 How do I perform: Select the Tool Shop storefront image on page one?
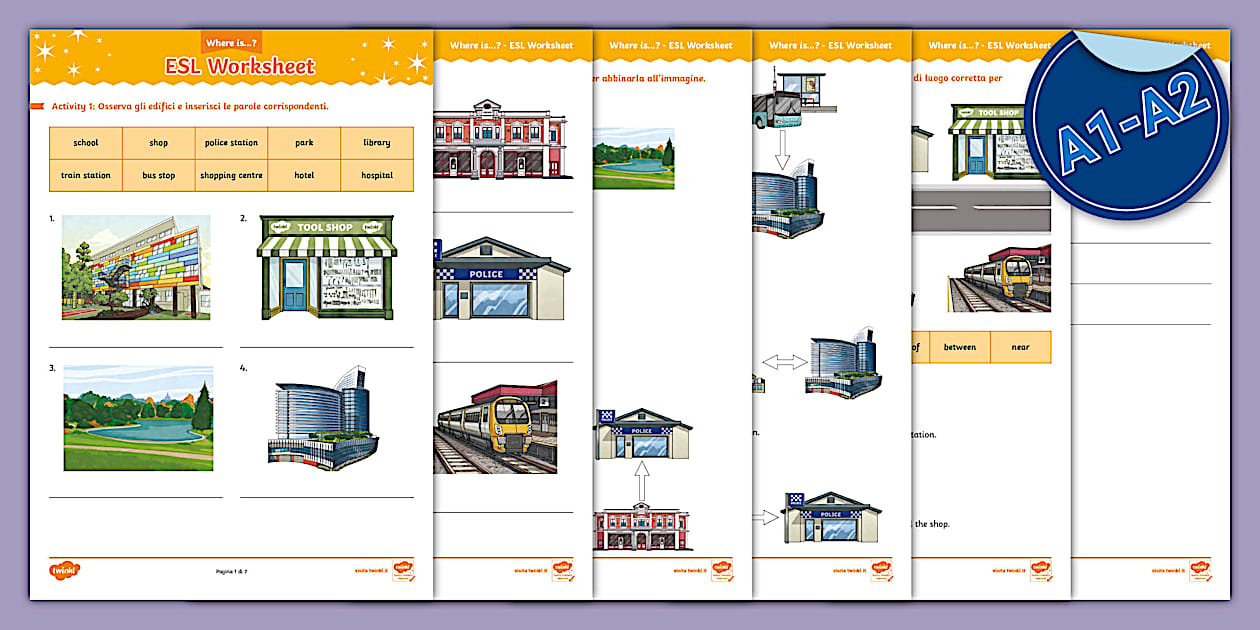point(327,267)
